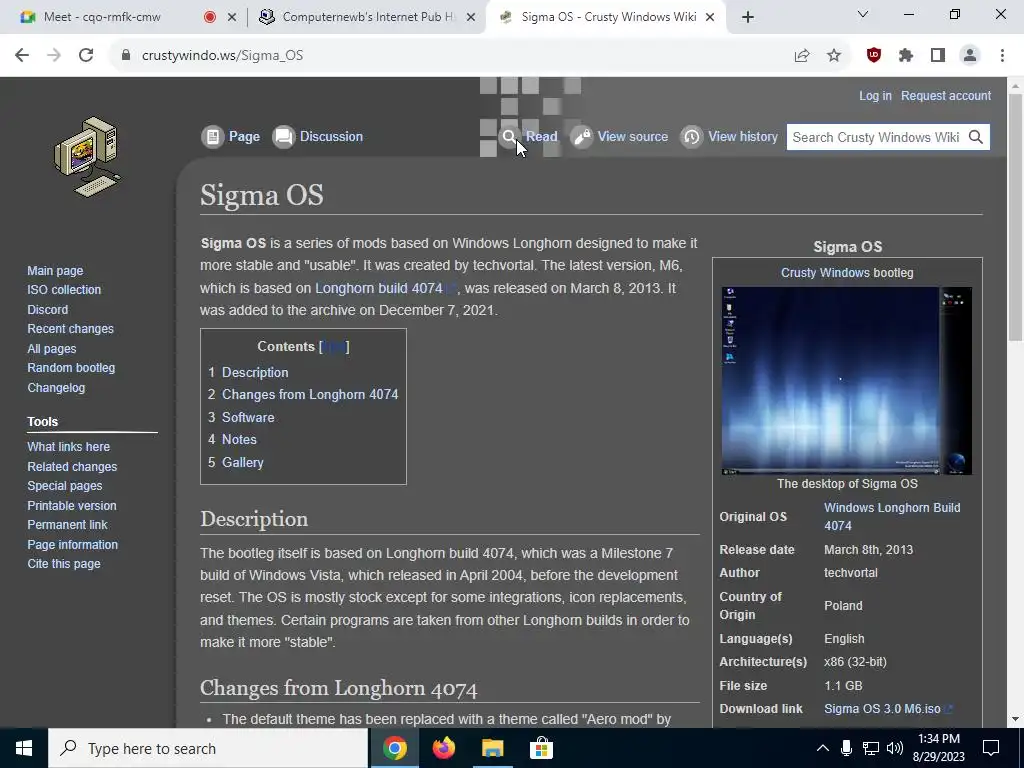Reload the page with refresh icon
The height and width of the screenshot is (768, 1024).
(x=86, y=56)
